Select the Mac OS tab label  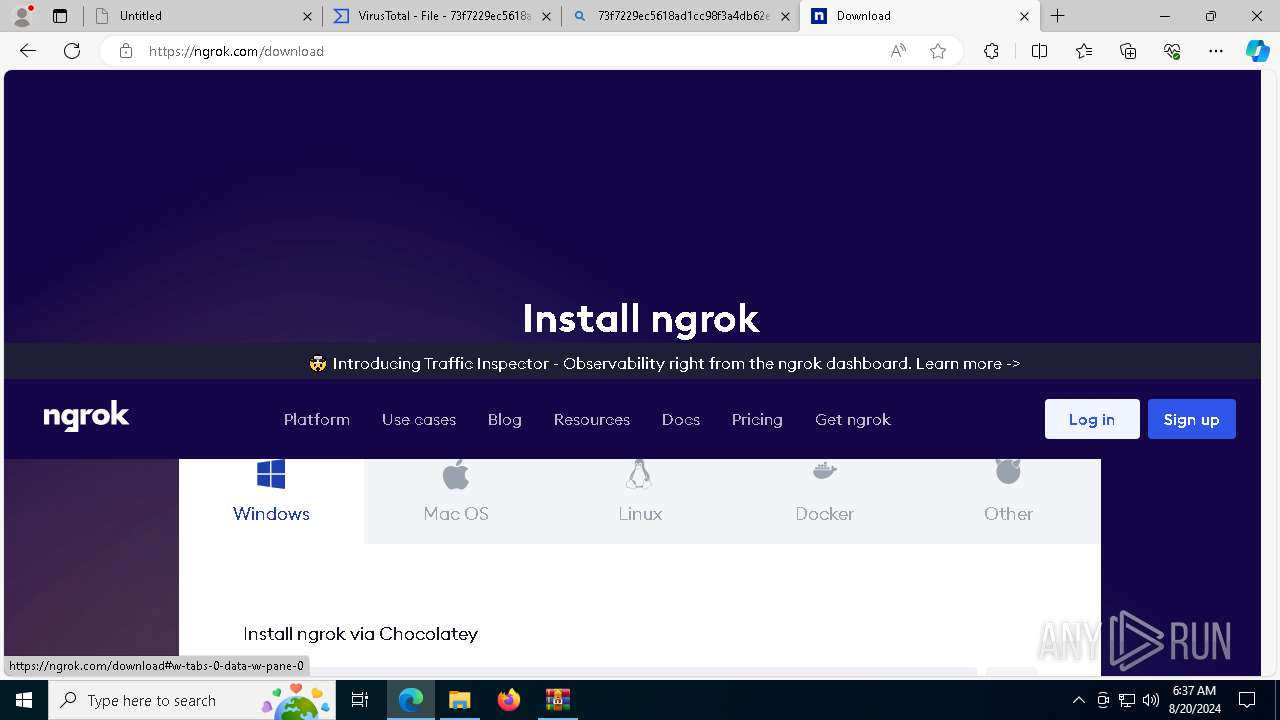pyautogui.click(x=456, y=513)
